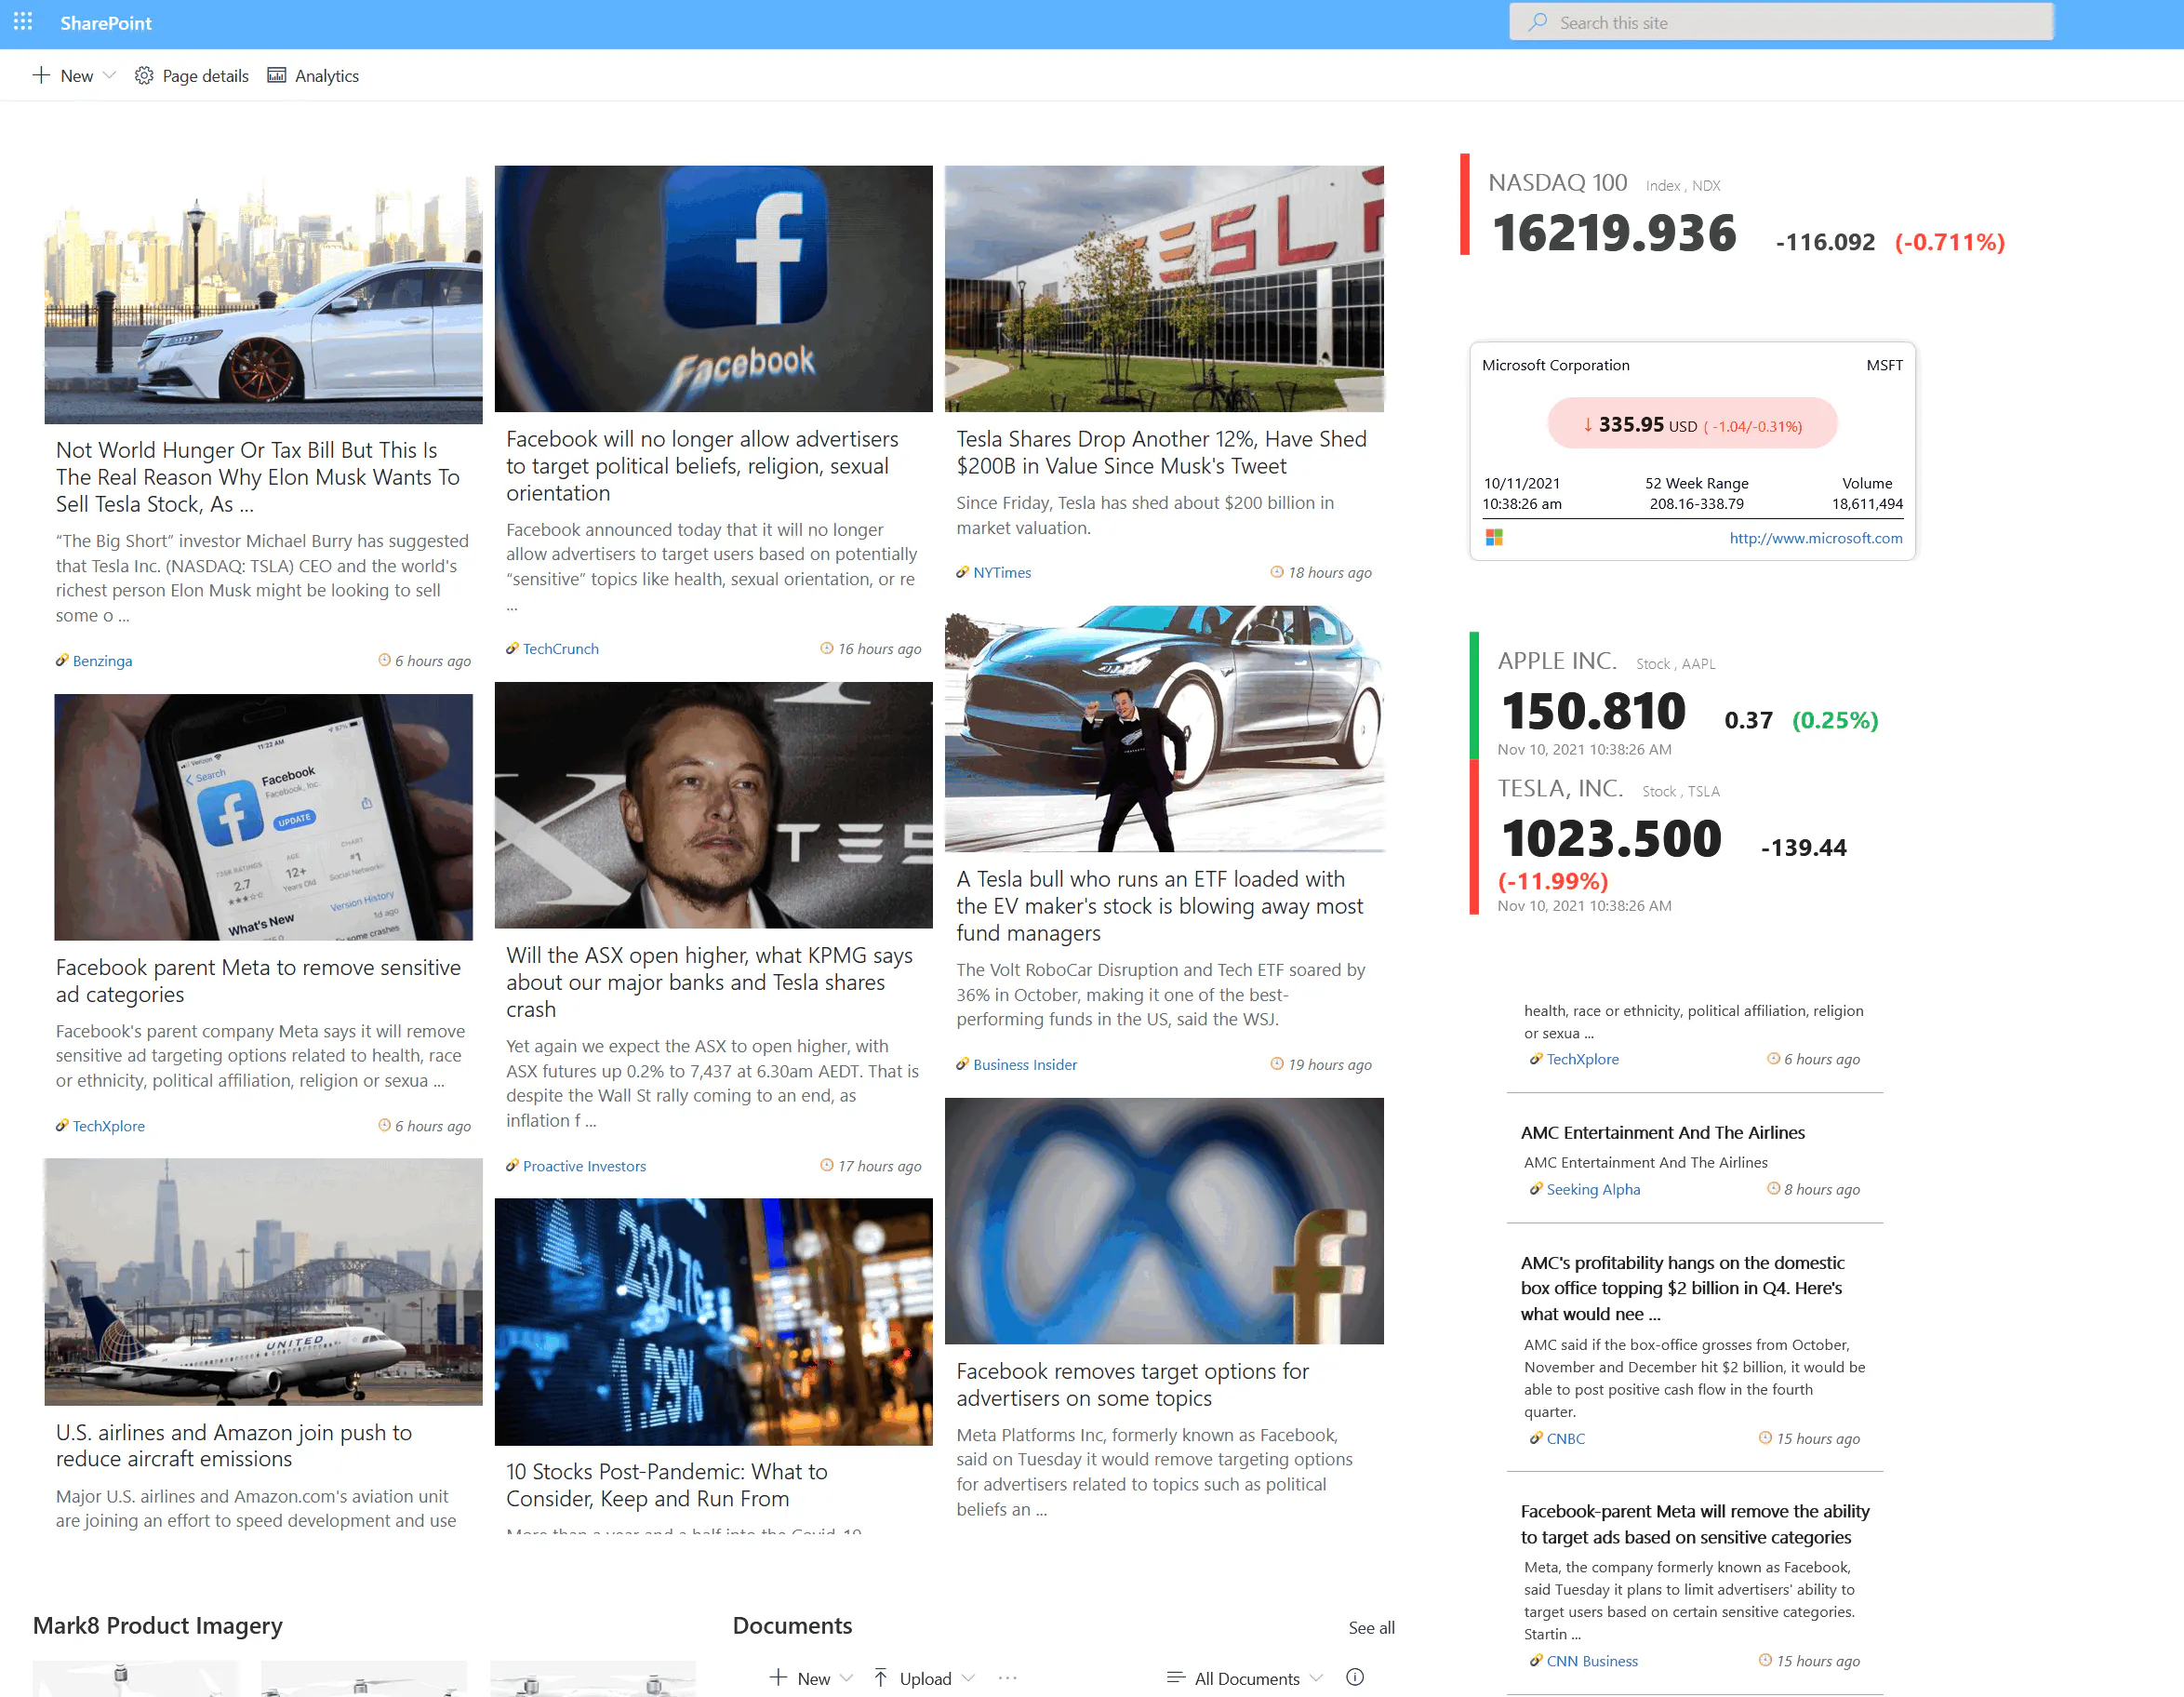Click the link icon next to CNN Business

click(x=1536, y=1660)
